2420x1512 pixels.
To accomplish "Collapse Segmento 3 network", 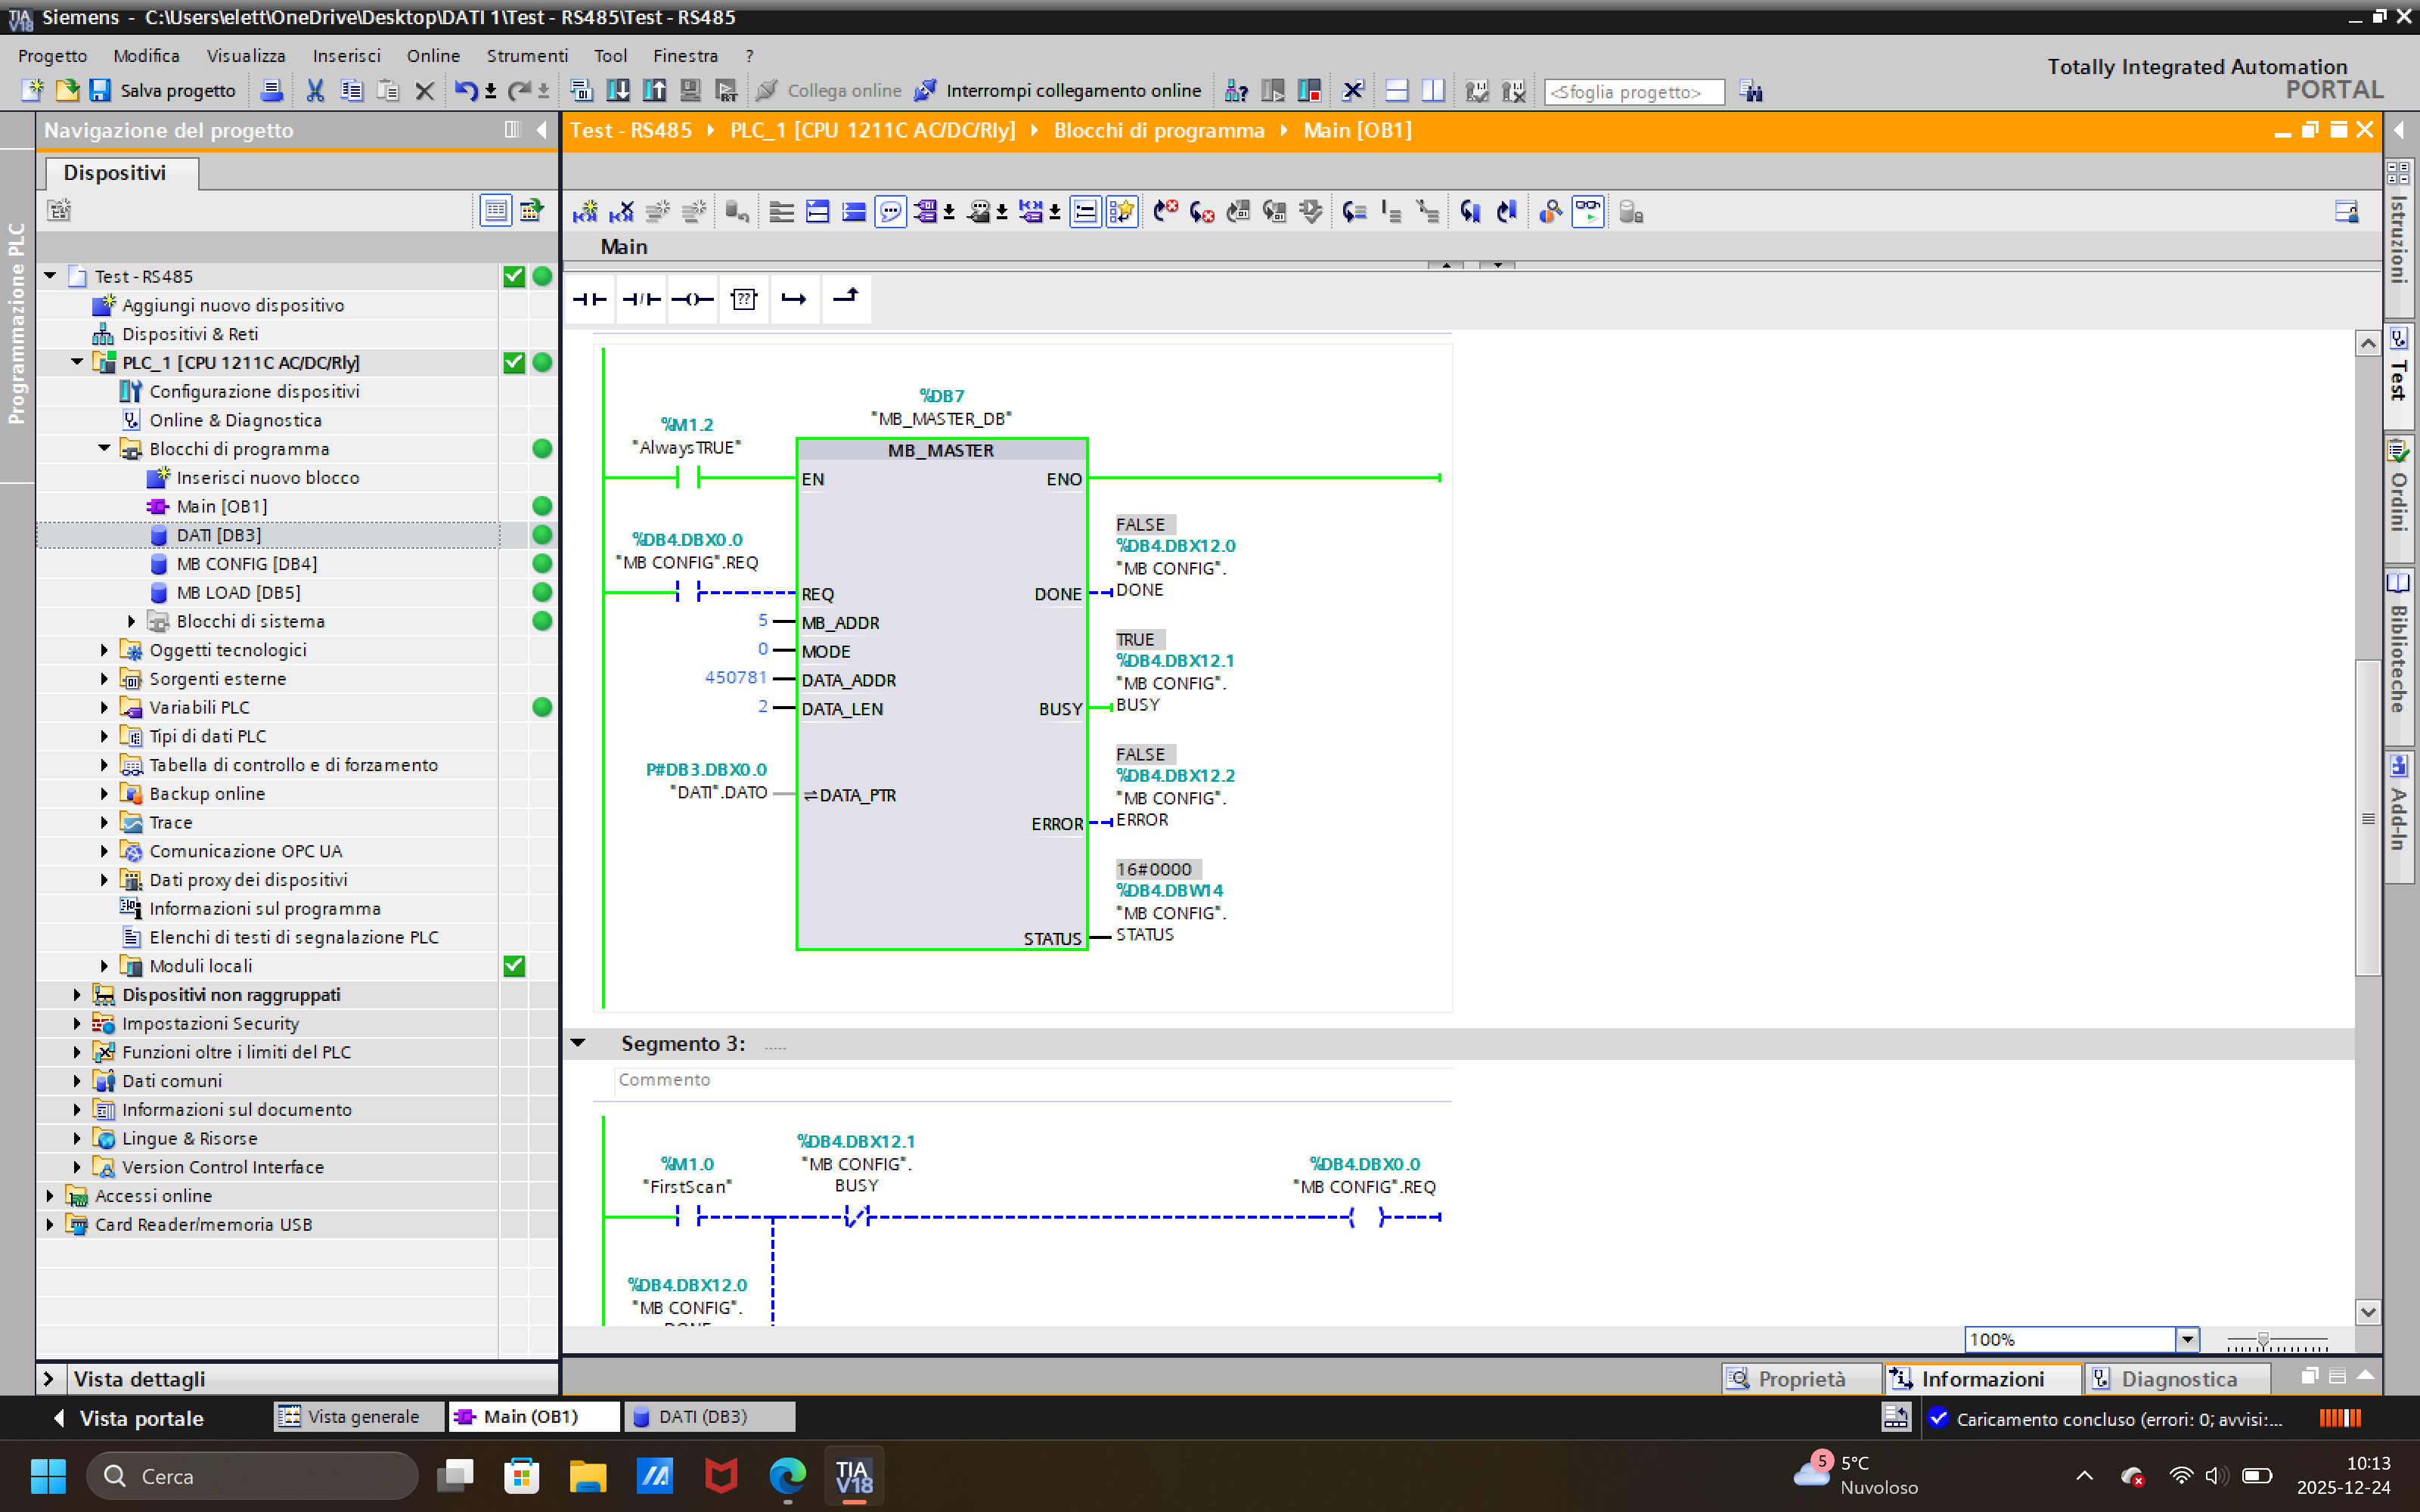I will pos(578,1043).
